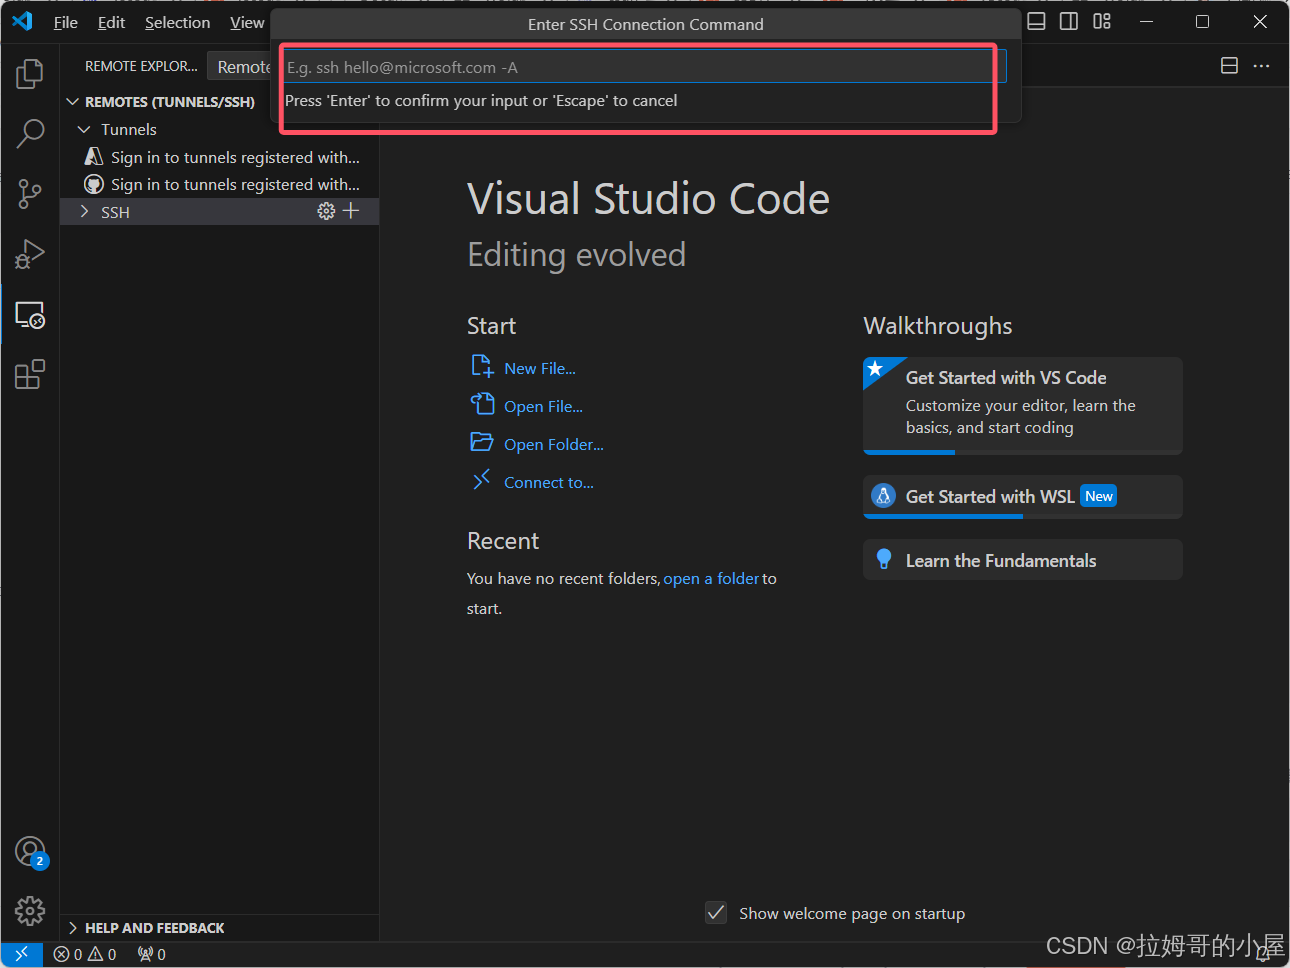Open the Run and Debug view
Screen dimensions: 1290x968
[30, 254]
